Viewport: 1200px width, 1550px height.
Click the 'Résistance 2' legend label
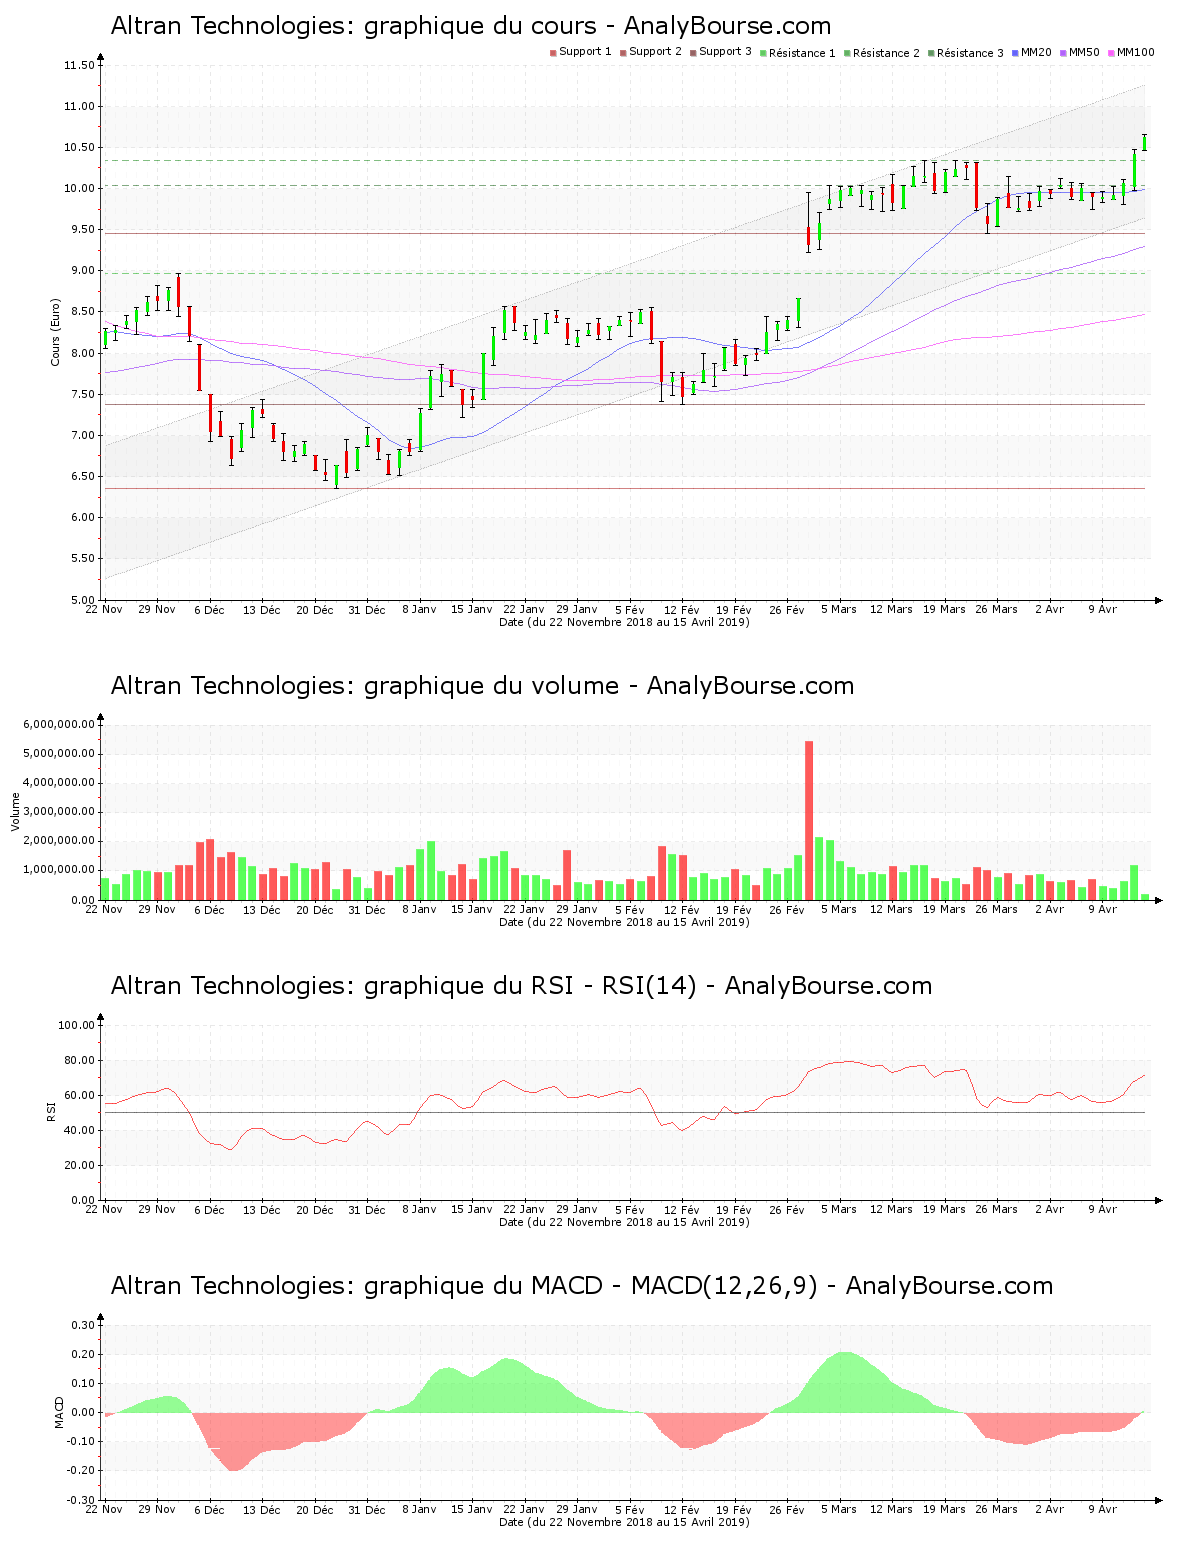click(x=886, y=53)
